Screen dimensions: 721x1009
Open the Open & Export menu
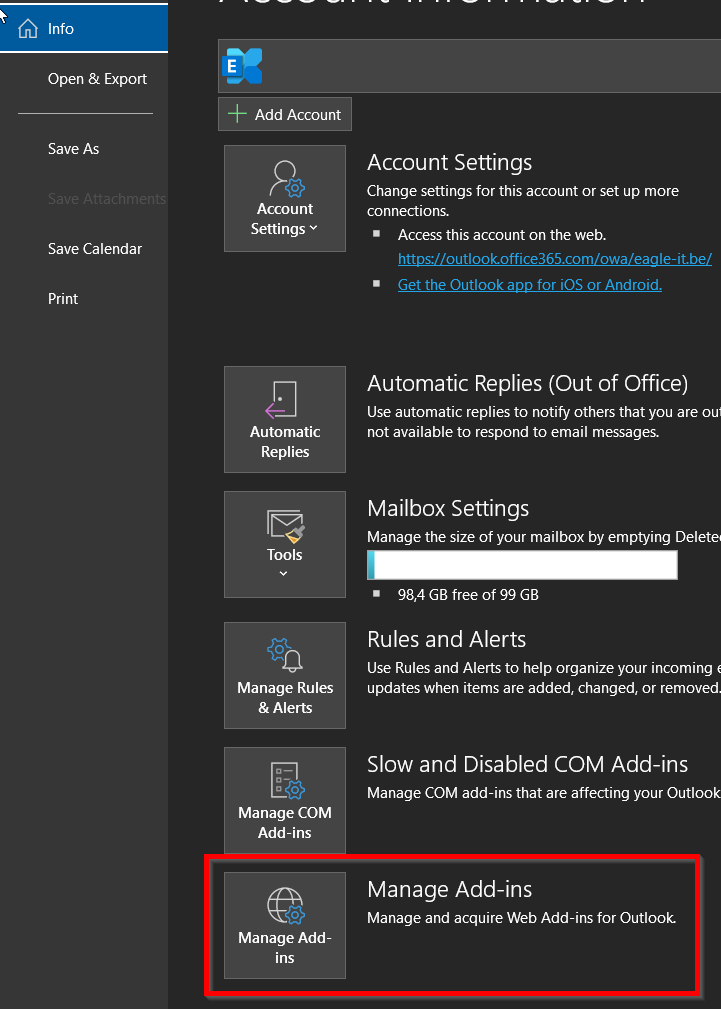click(x=97, y=79)
